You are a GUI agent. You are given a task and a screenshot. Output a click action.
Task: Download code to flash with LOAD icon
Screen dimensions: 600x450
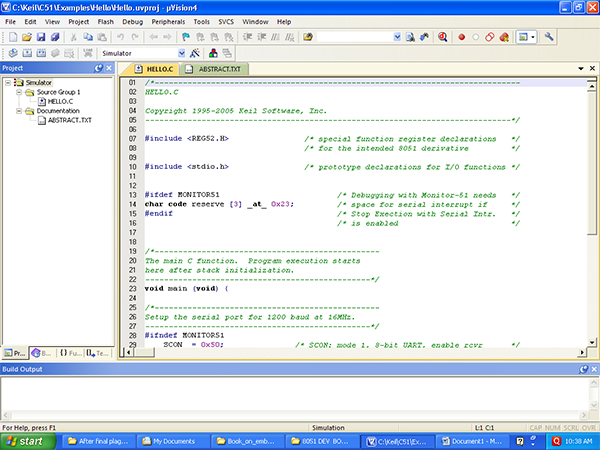(88, 53)
